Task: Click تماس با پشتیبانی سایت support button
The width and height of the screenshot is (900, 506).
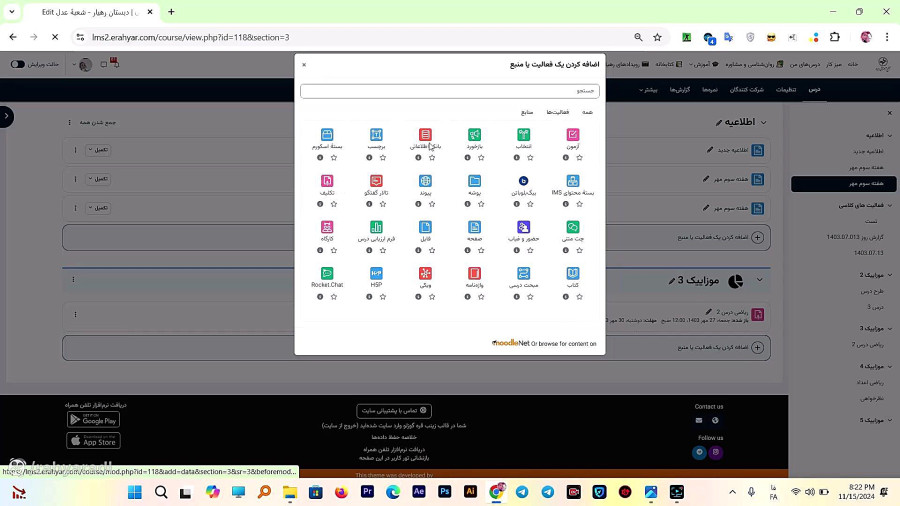Action: pyautogui.click(x=394, y=411)
